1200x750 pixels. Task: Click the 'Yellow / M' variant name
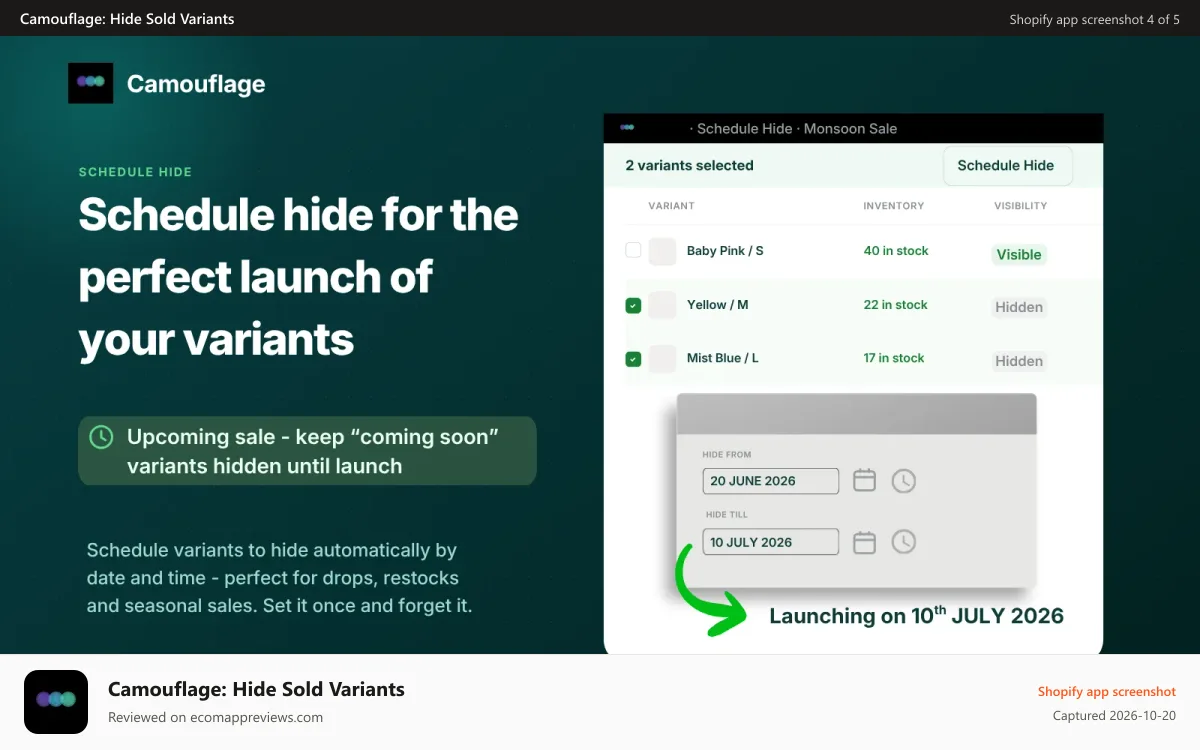pos(717,305)
